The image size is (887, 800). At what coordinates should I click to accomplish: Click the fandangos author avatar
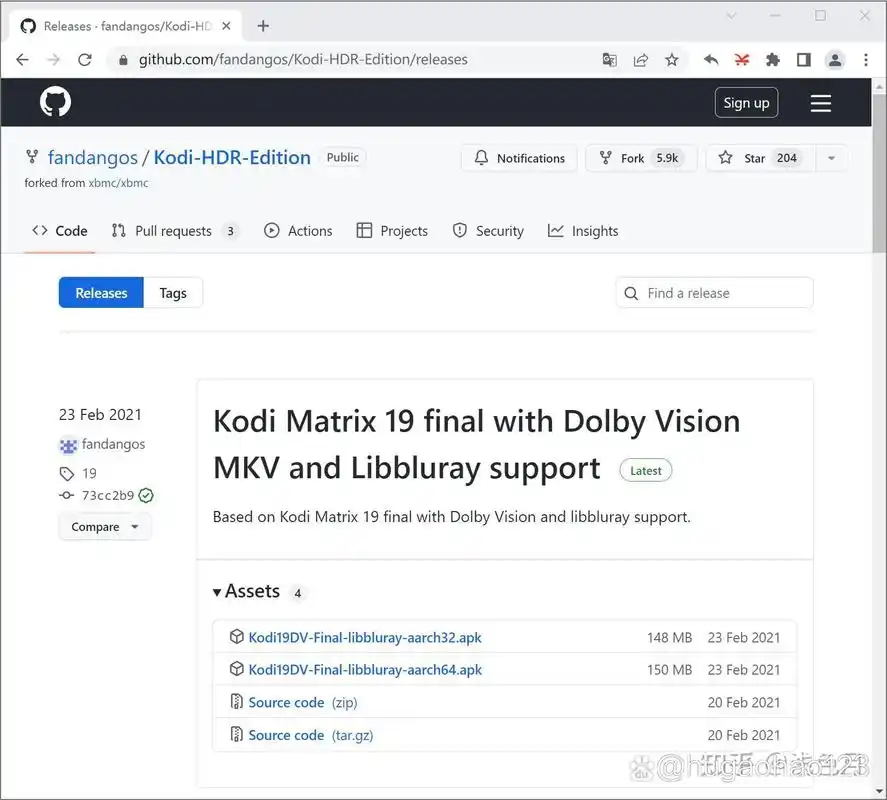coord(68,446)
